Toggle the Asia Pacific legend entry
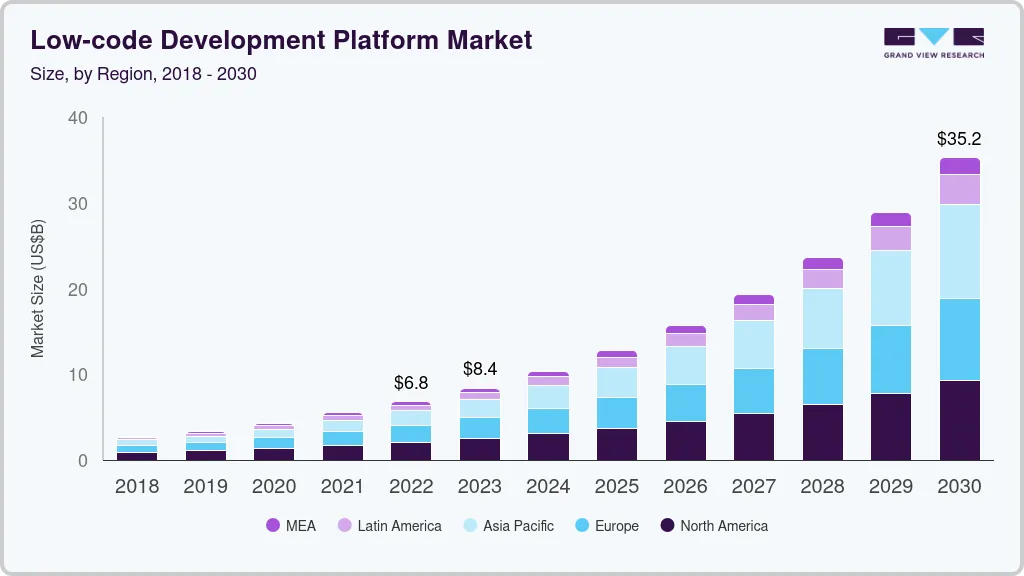Viewport: 1024px width, 576px height. [518, 526]
